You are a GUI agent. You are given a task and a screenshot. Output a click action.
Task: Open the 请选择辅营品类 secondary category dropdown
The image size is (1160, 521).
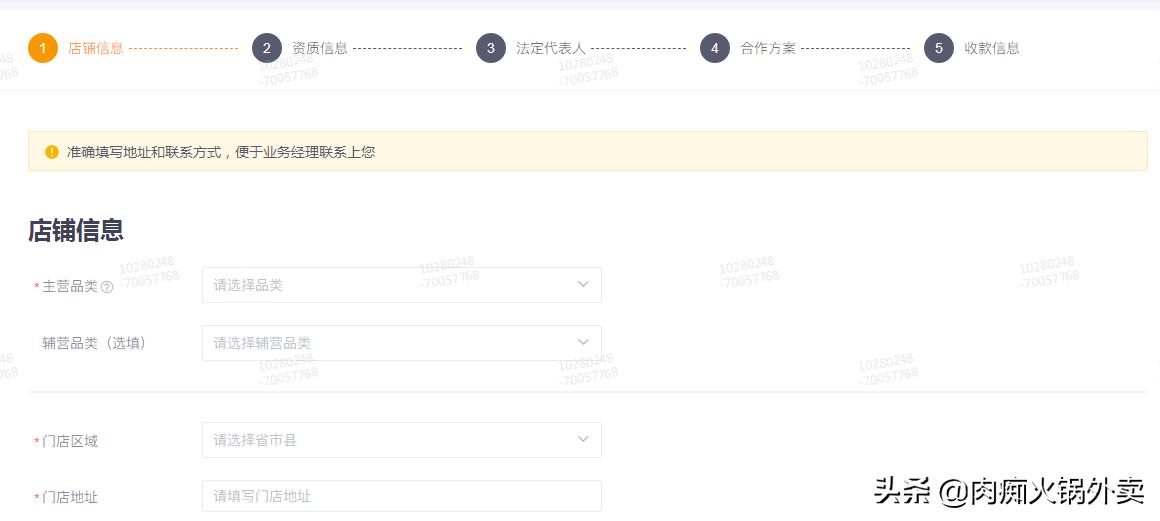pos(390,343)
